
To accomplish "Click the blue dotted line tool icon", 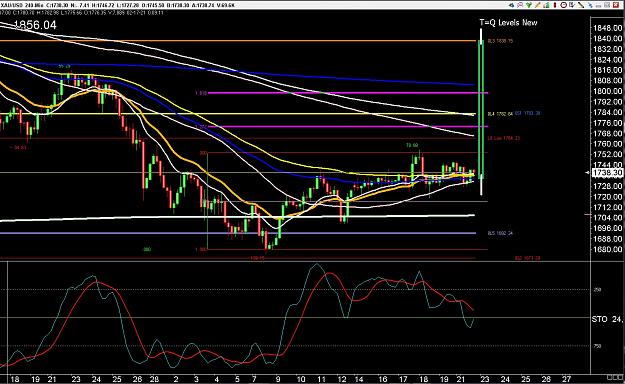I will click(590, 5).
